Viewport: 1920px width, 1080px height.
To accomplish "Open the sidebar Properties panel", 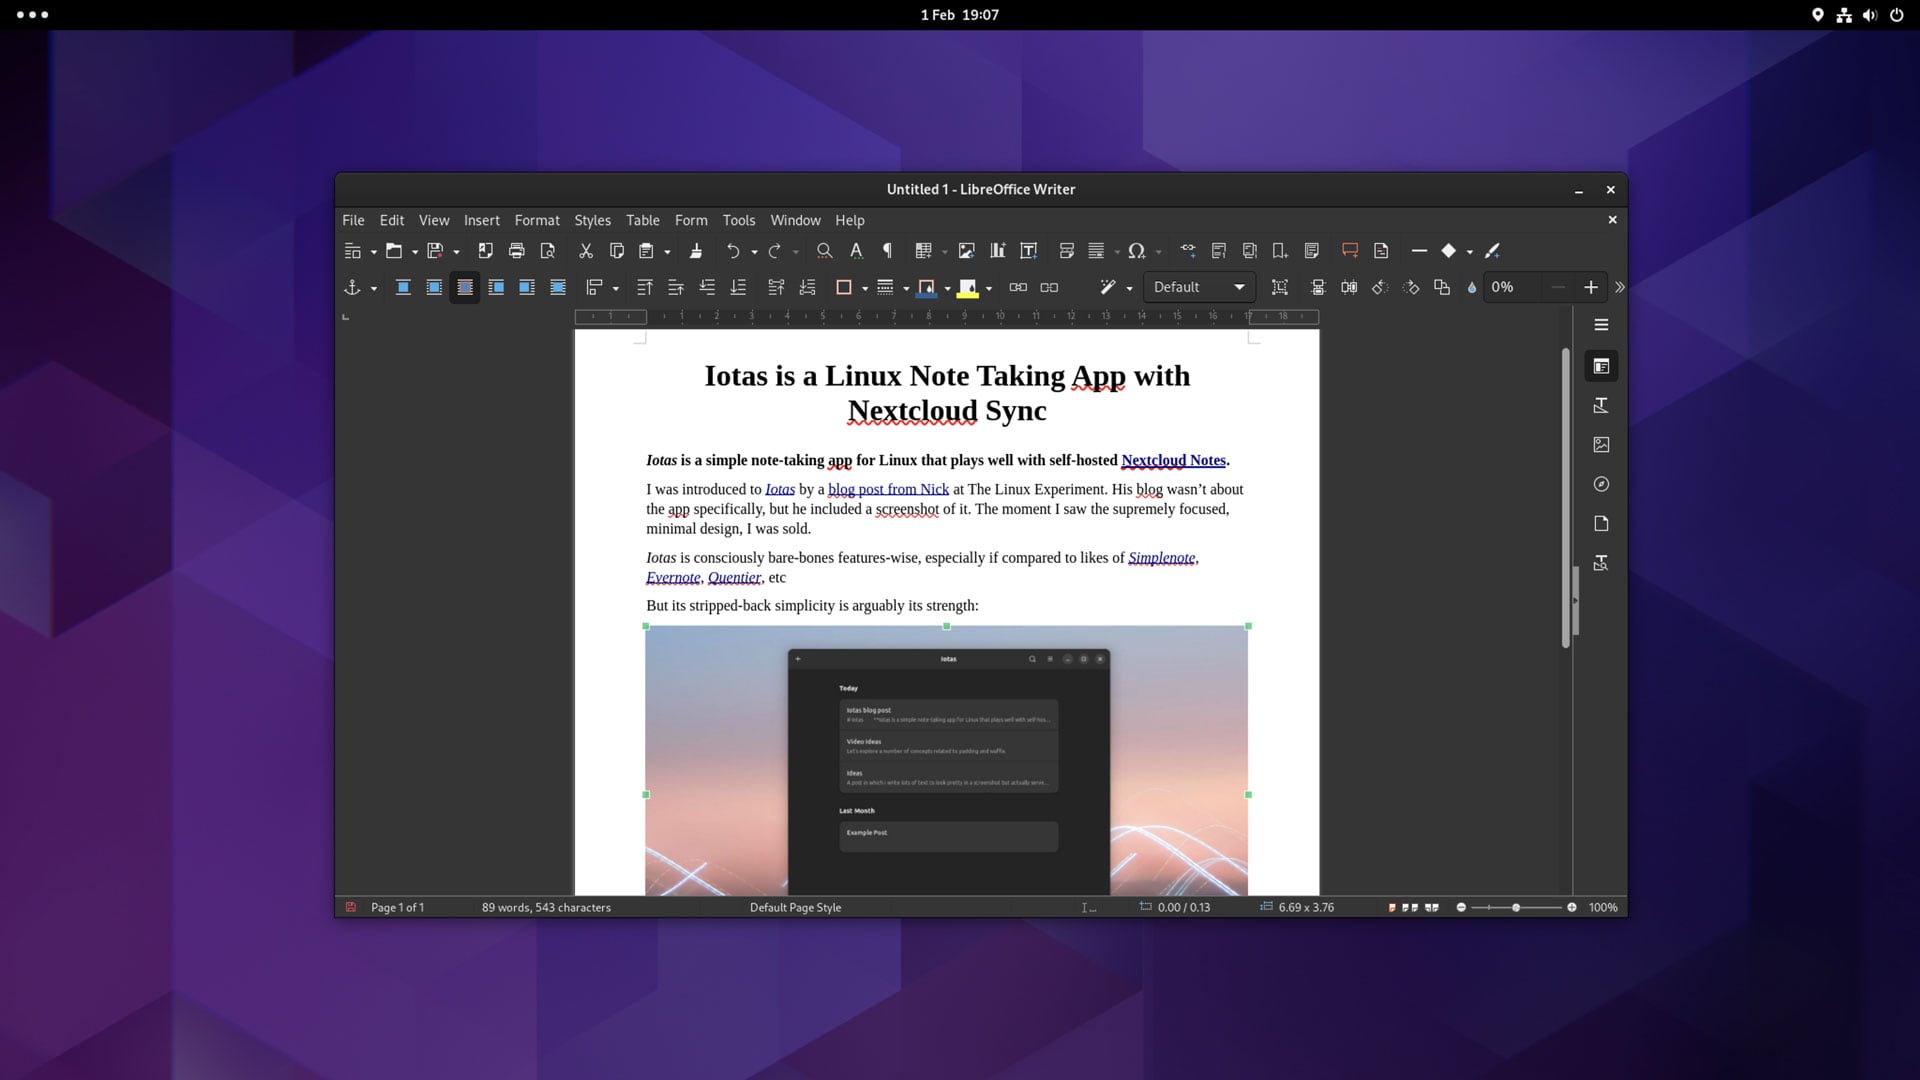I will pyautogui.click(x=1601, y=366).
